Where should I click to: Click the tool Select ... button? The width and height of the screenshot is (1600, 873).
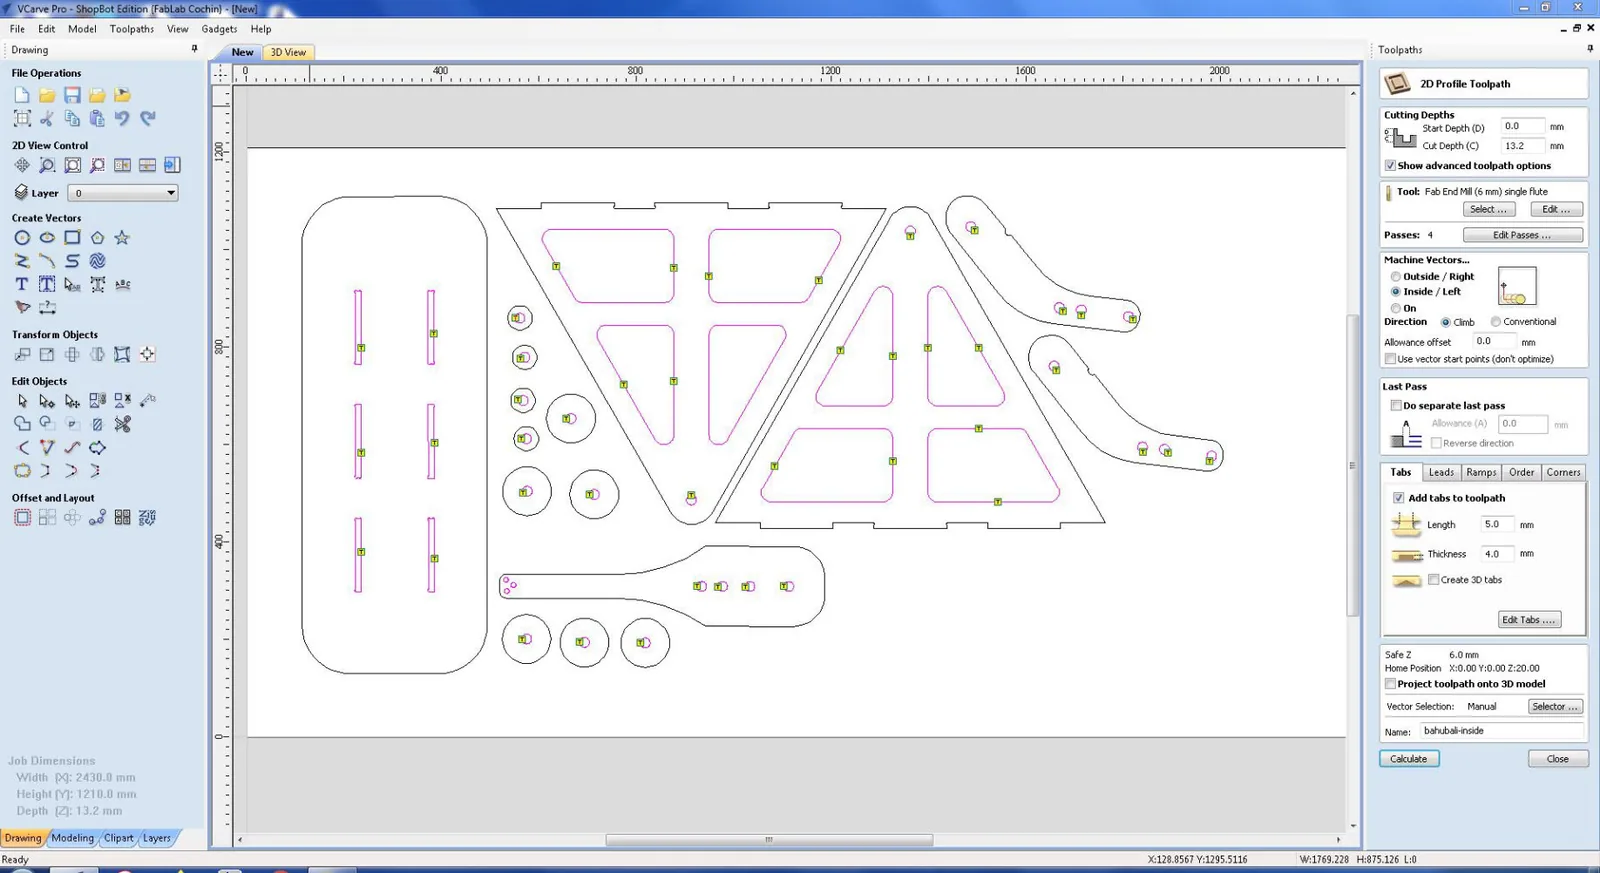[1488, 209]
